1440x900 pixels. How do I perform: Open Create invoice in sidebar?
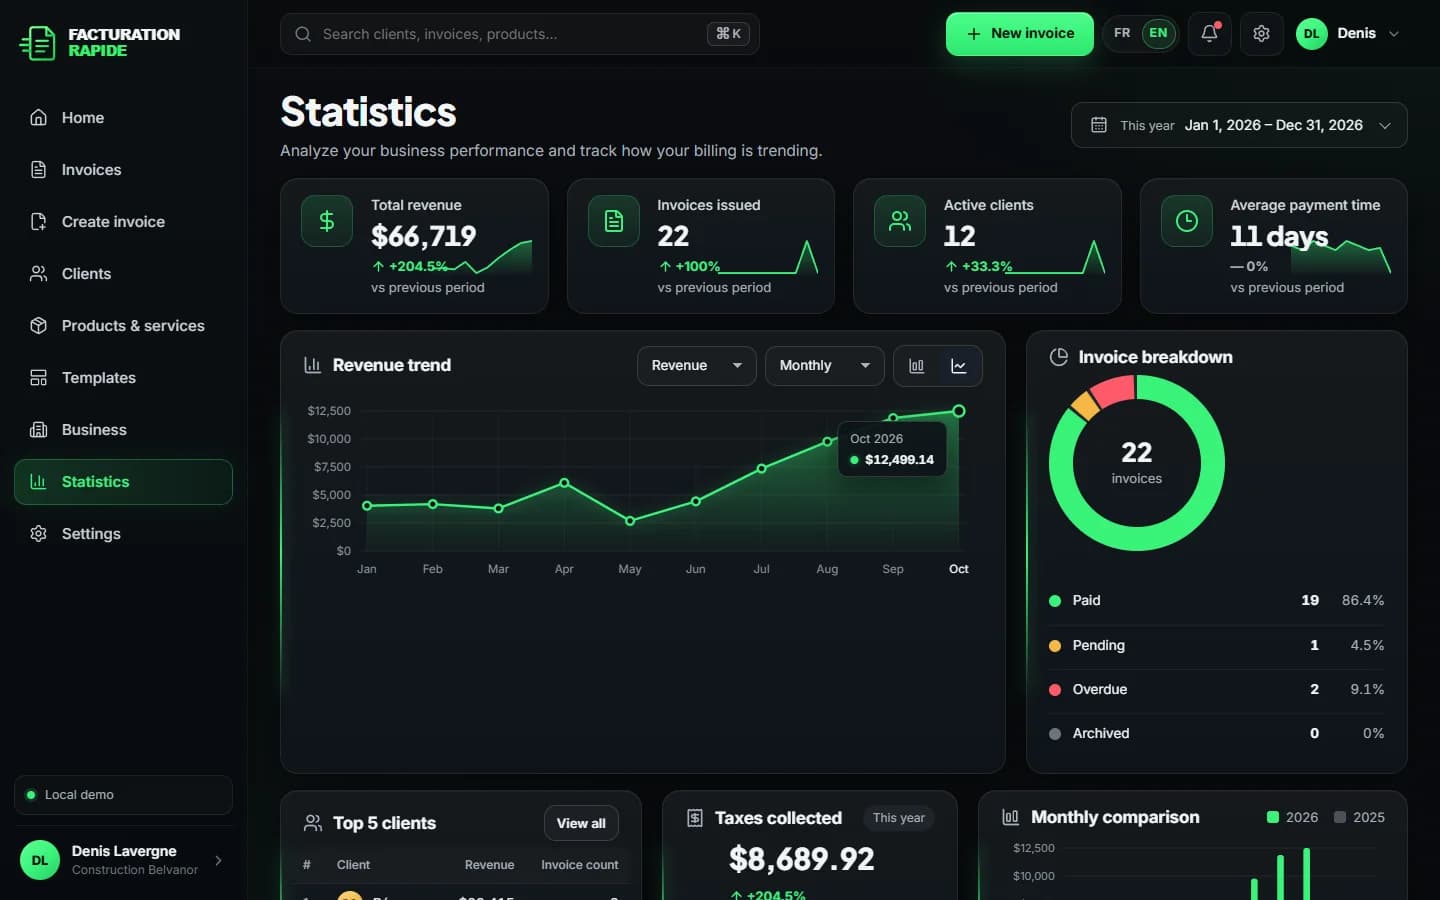click(123, 222)
